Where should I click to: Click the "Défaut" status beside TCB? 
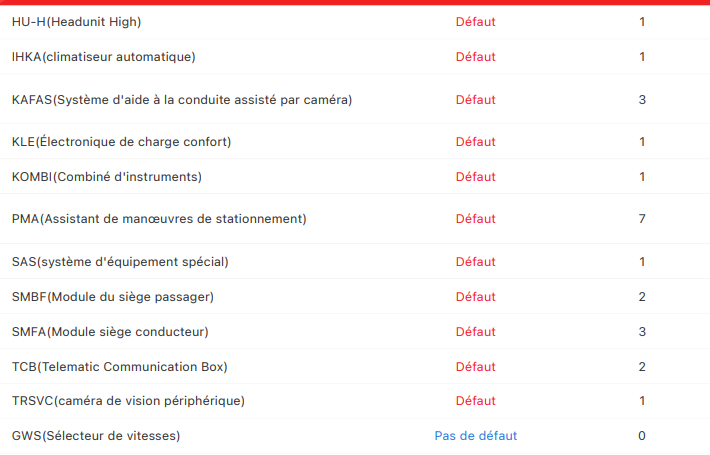(x=476, y=367)
